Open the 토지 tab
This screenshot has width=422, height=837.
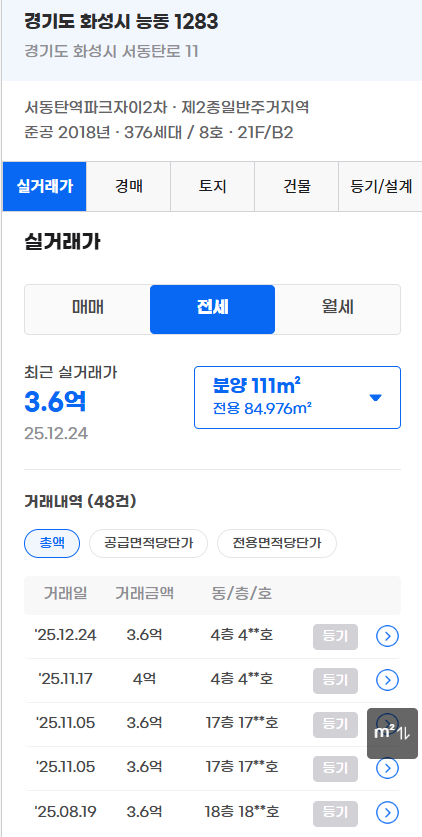[213, 186]
